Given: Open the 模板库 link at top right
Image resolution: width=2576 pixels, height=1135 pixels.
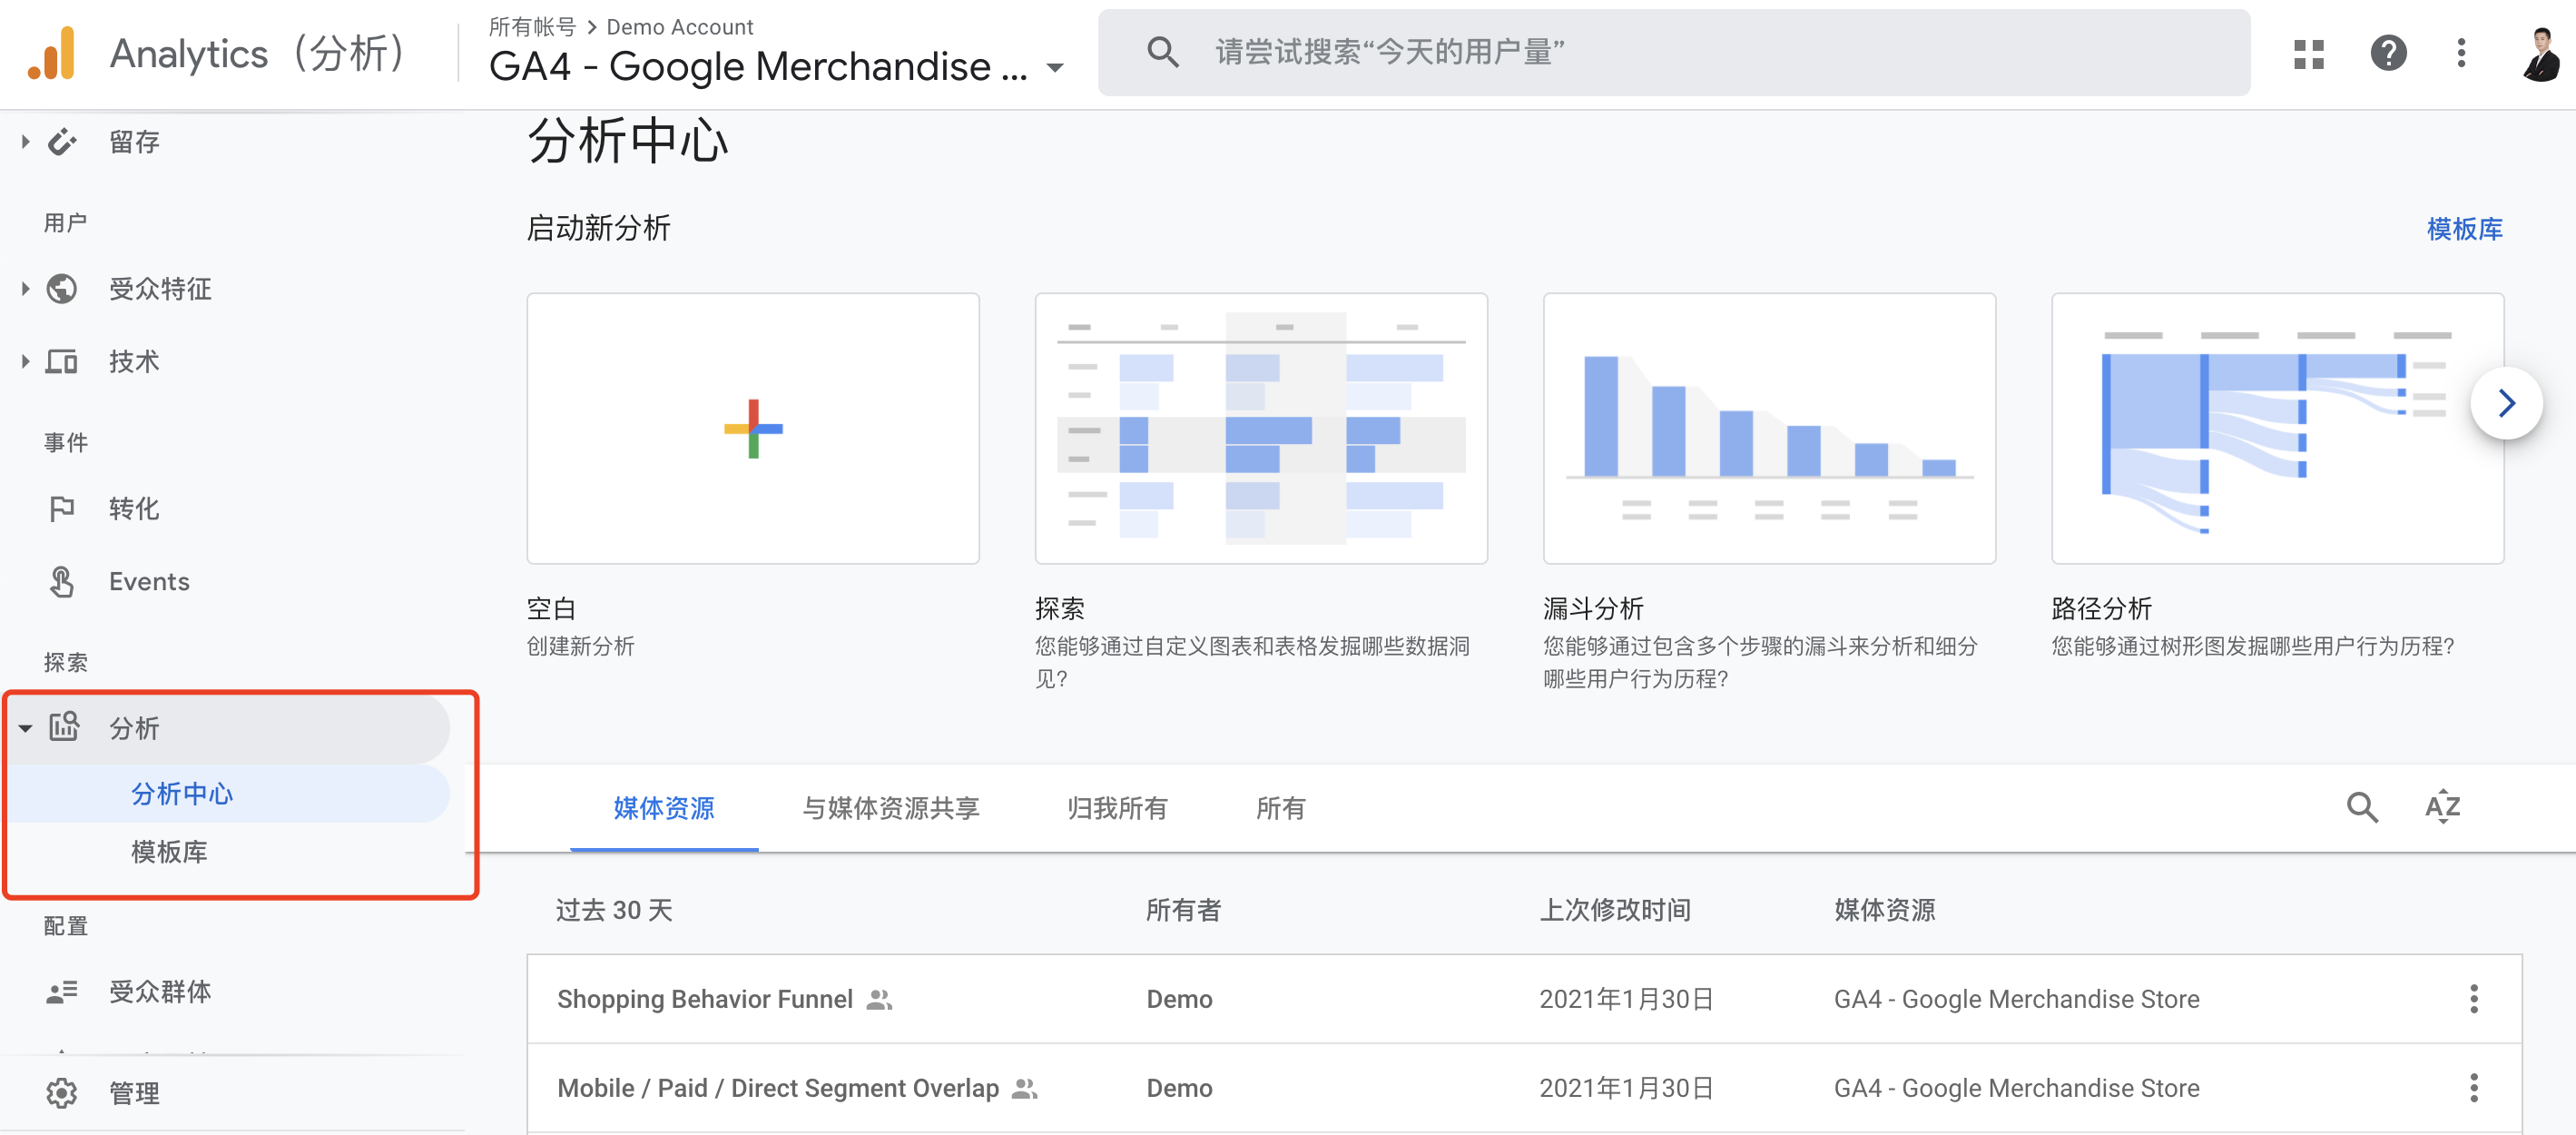Looking at the screenshot, I should (x=2464, y=229).
